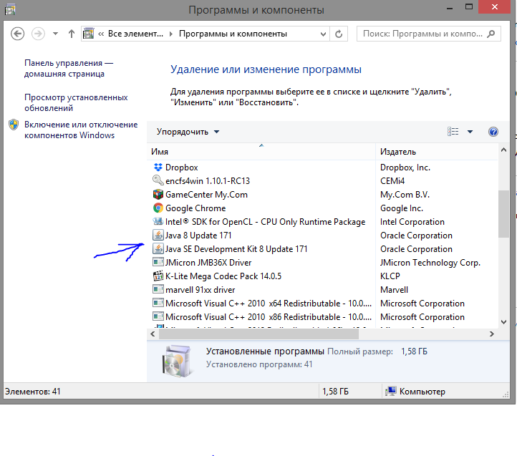
Task: Select Visual C++ 2010 x86 icon
Action: (158, 316)
